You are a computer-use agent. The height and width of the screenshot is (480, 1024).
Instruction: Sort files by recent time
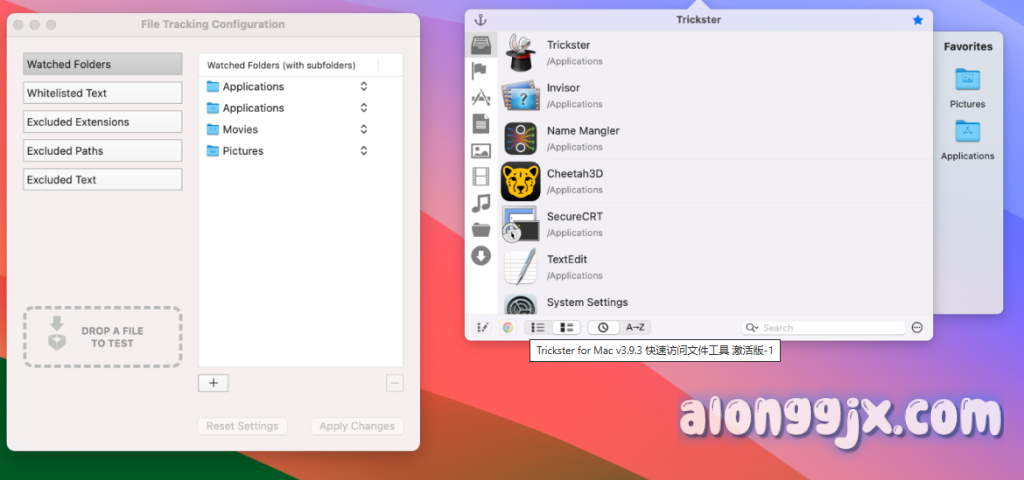(x=603, y=327)
